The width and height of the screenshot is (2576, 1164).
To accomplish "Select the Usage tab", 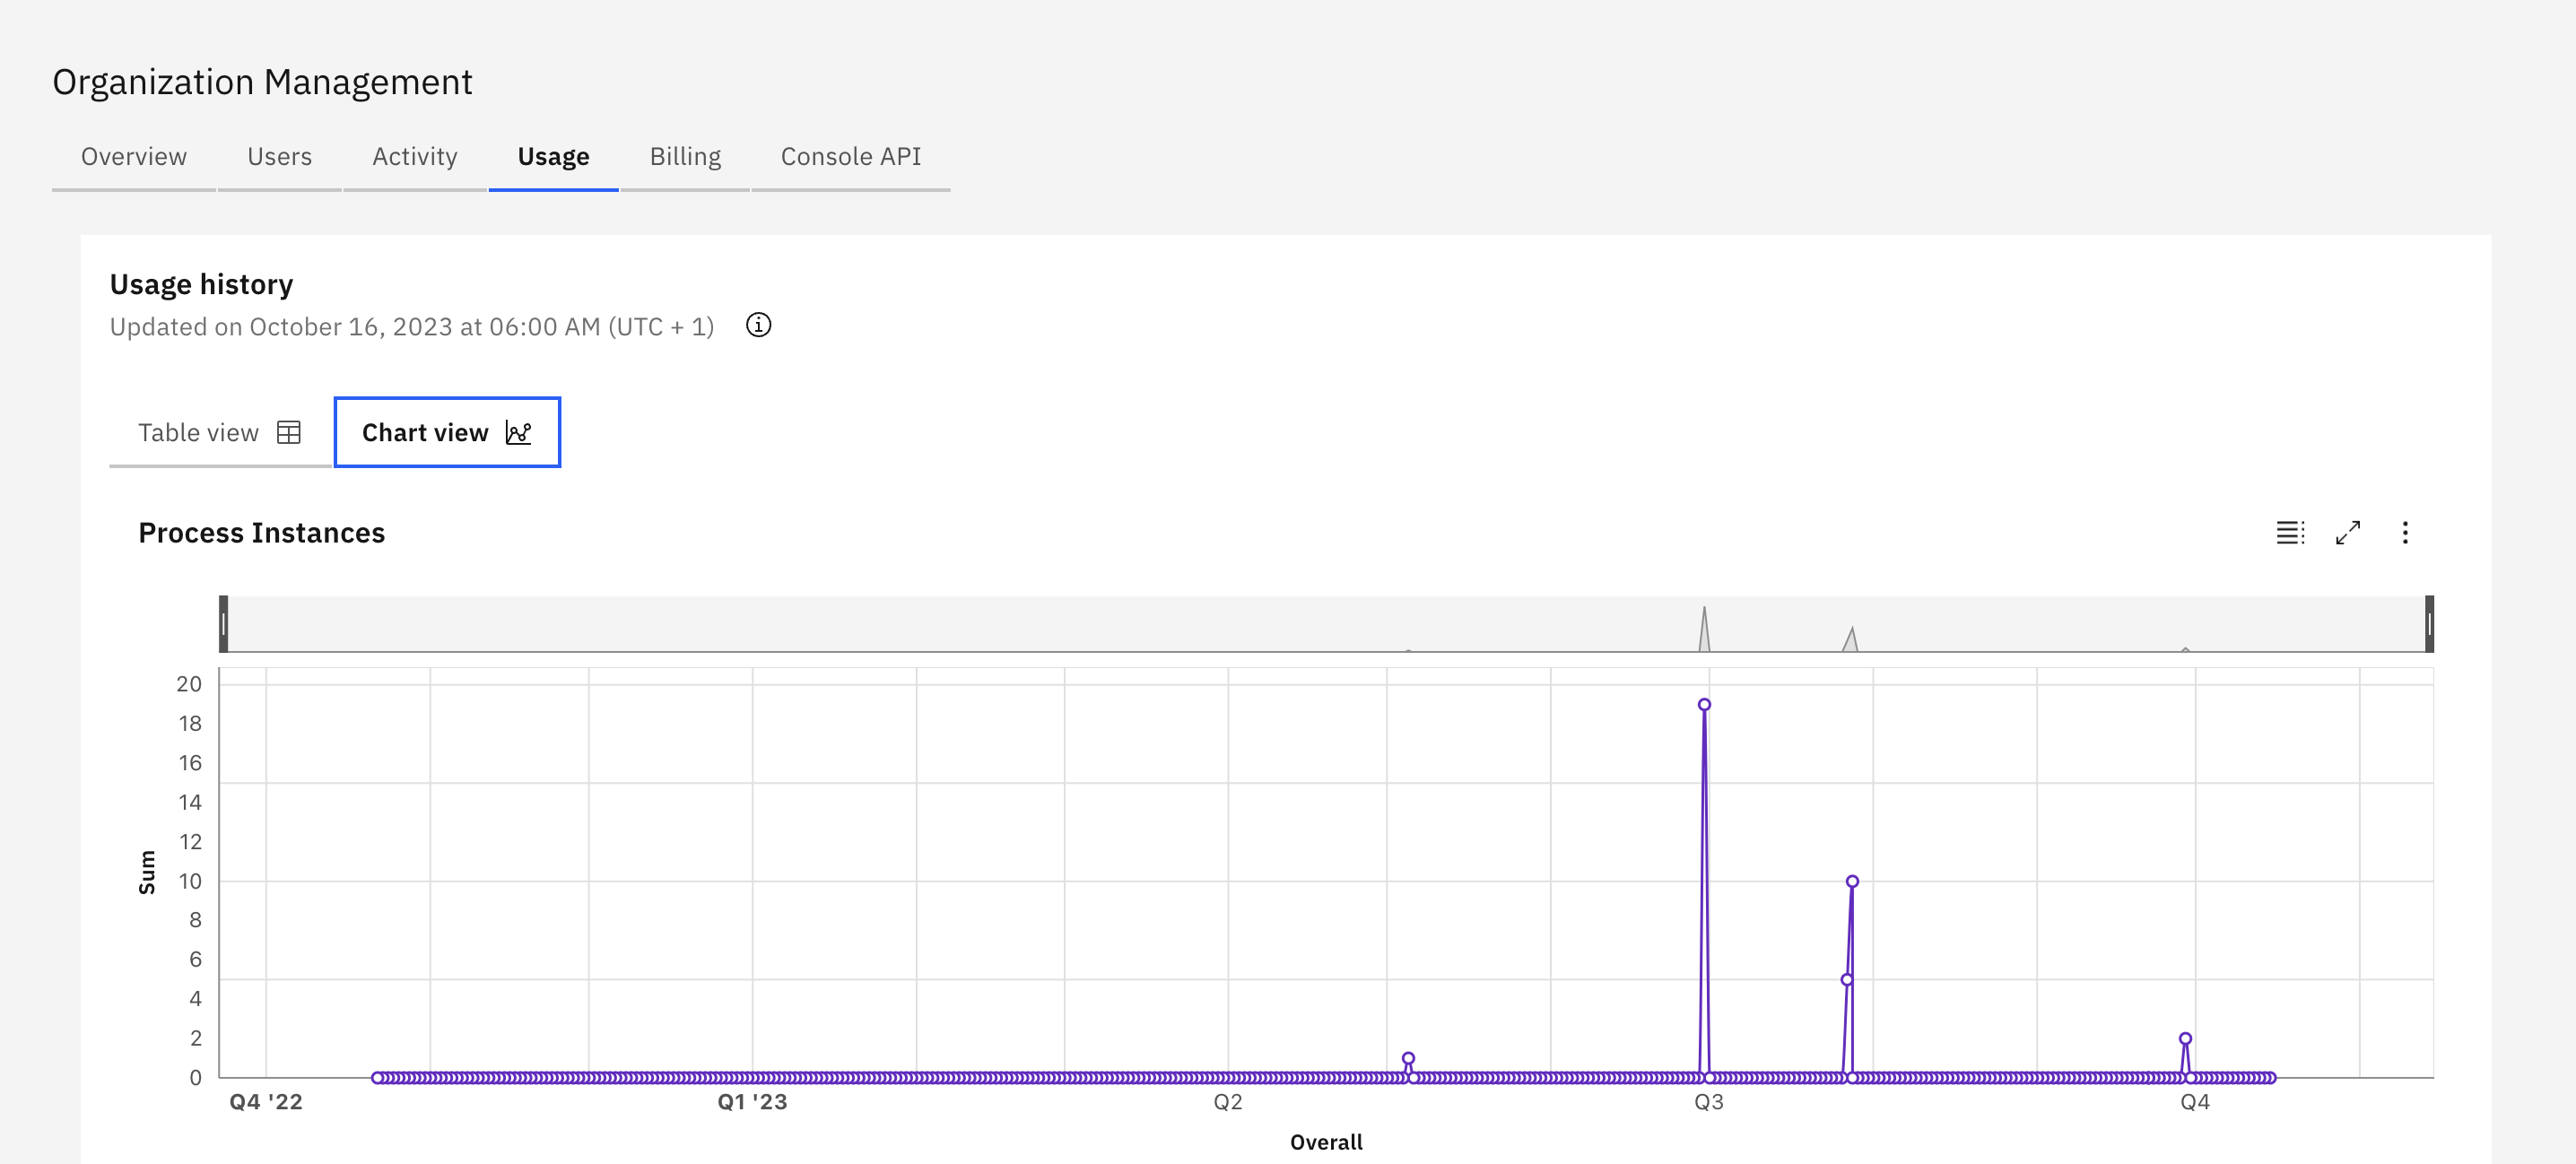I will [552, 156].
